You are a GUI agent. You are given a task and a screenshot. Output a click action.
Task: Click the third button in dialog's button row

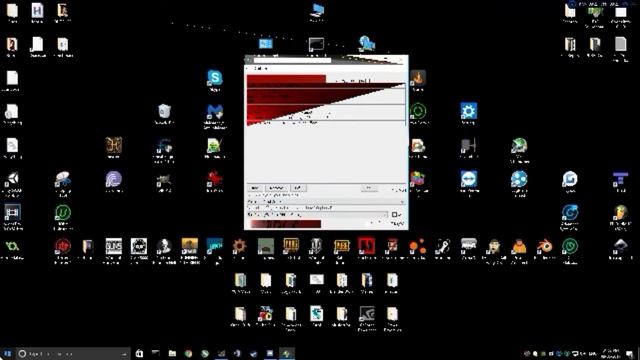(x=298, y=188)
